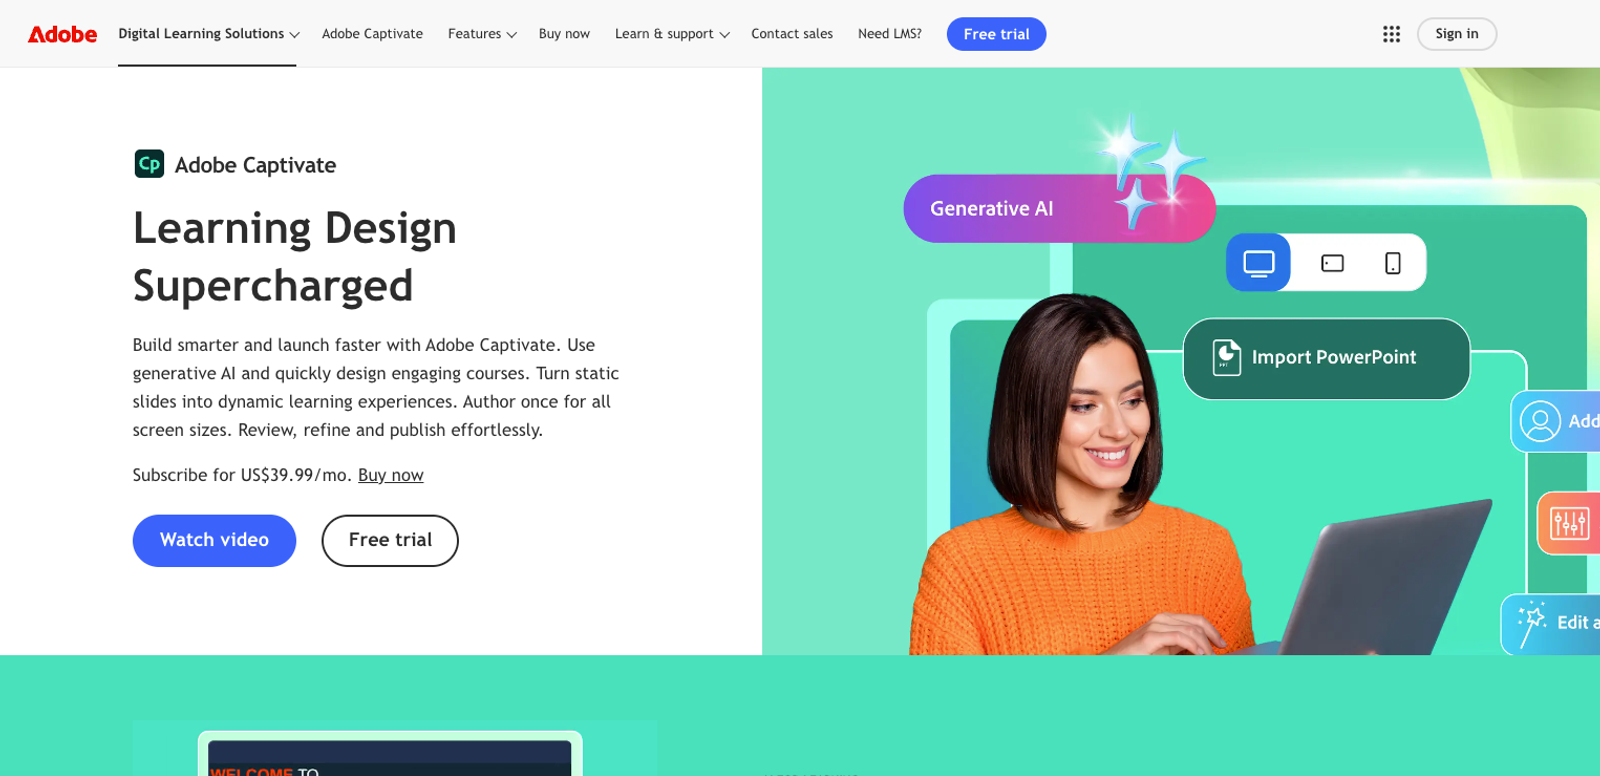
Task: Click the blue Free trial header button
Action: 996,34
